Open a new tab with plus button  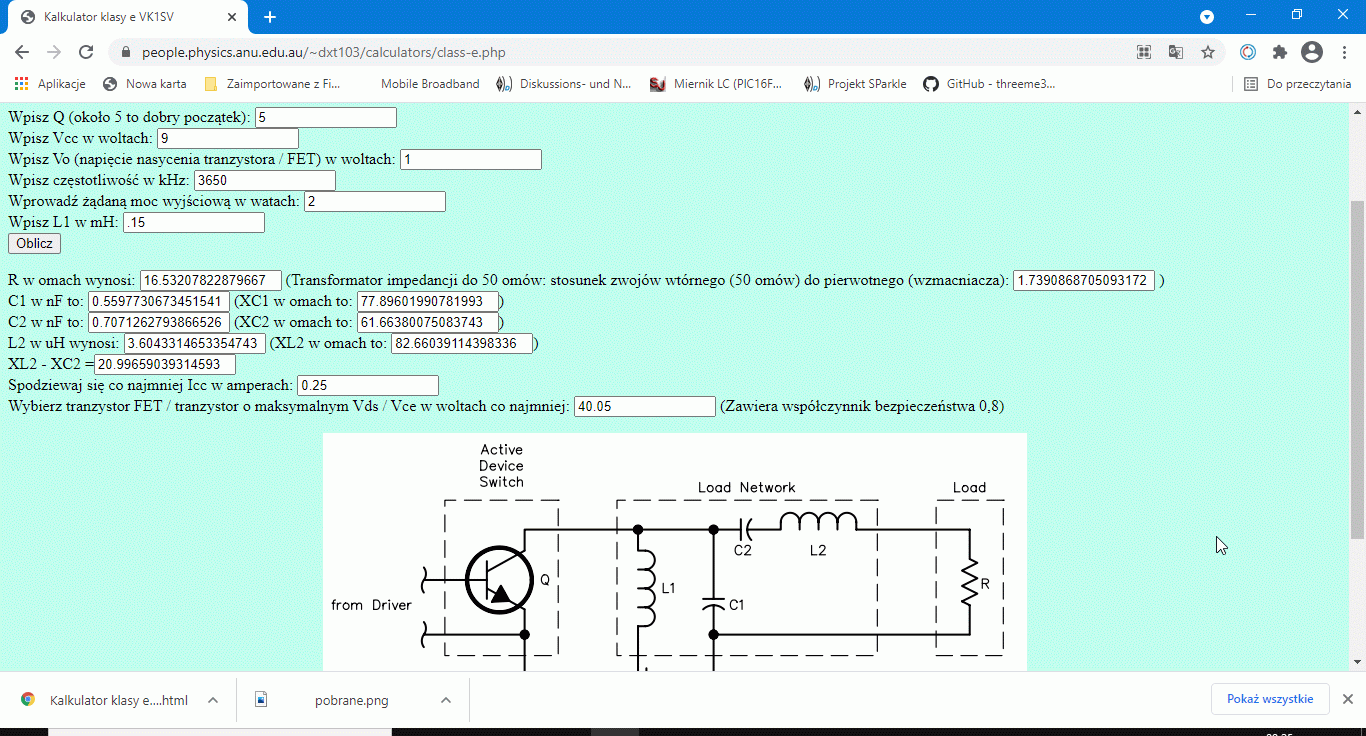point(270,17)
